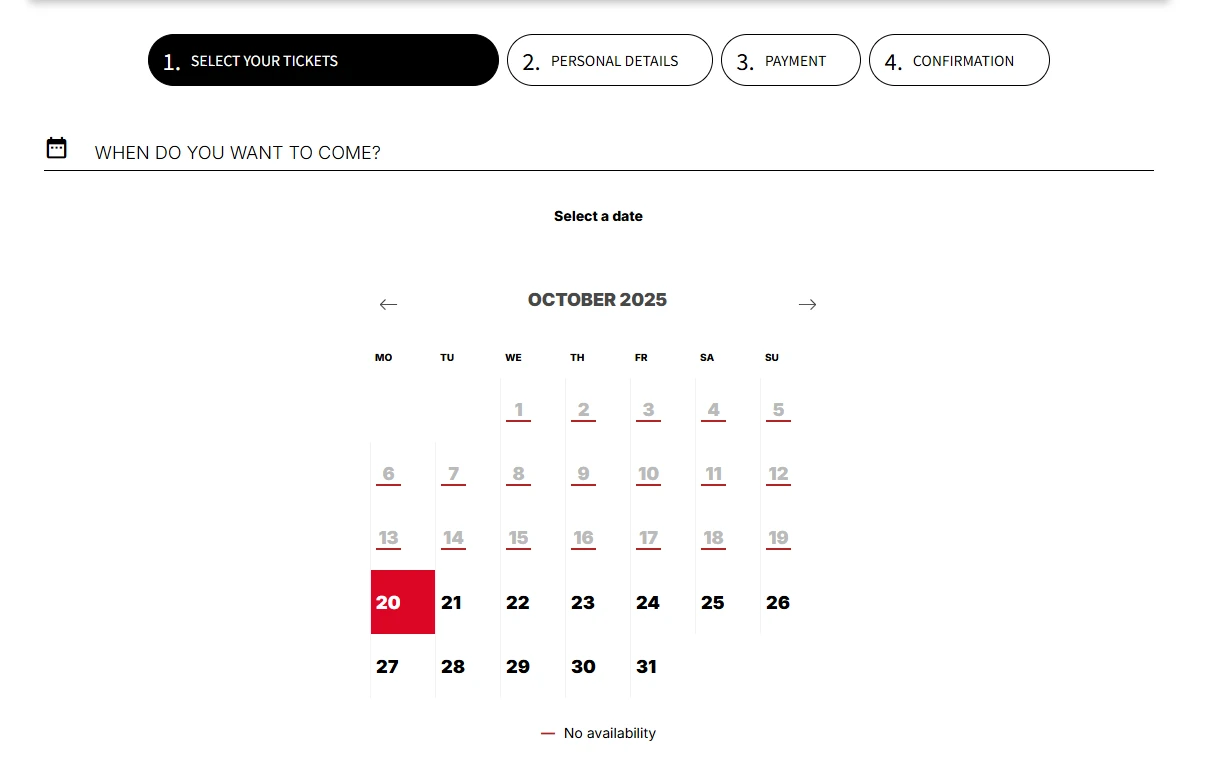The image size is (1206, 776).
Task: Choose October 28 in the calendar
Action: 453,666
